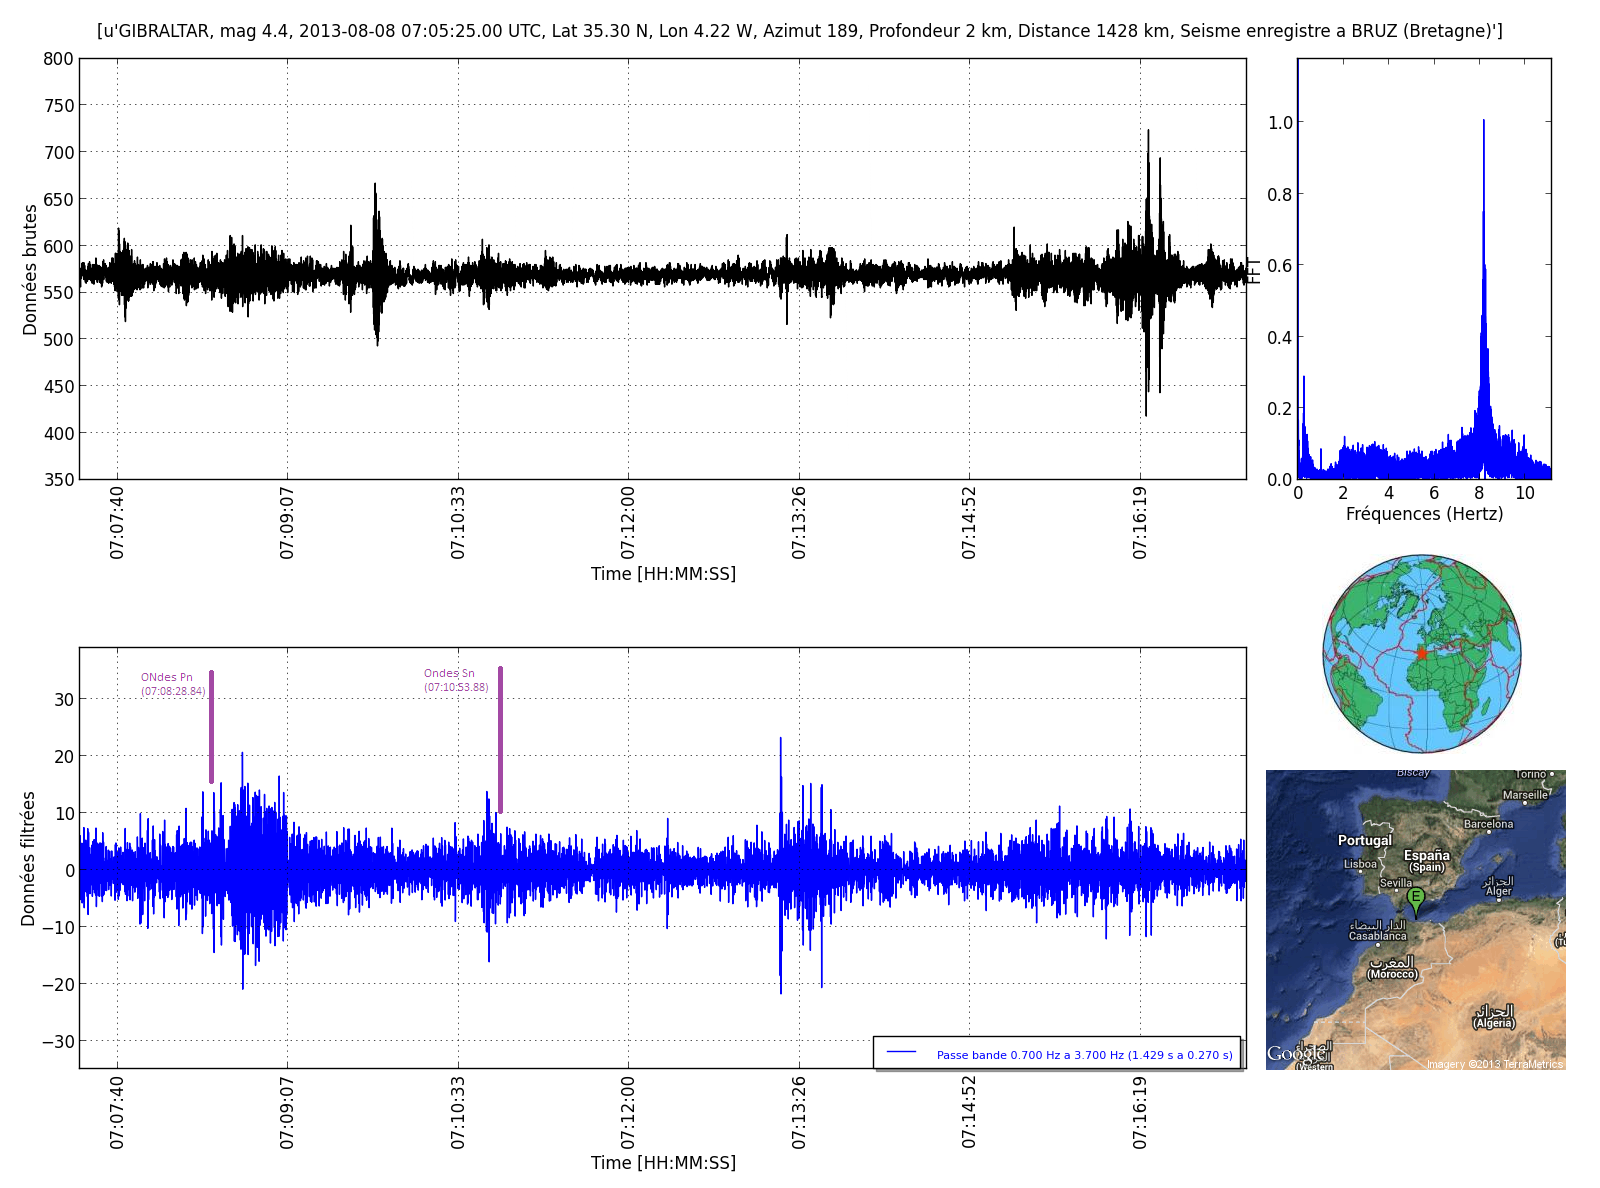Click the Casablanca label on the map
Image resolution: width=1600 pixels, height=1188 pixels.
coord(1377,936)
